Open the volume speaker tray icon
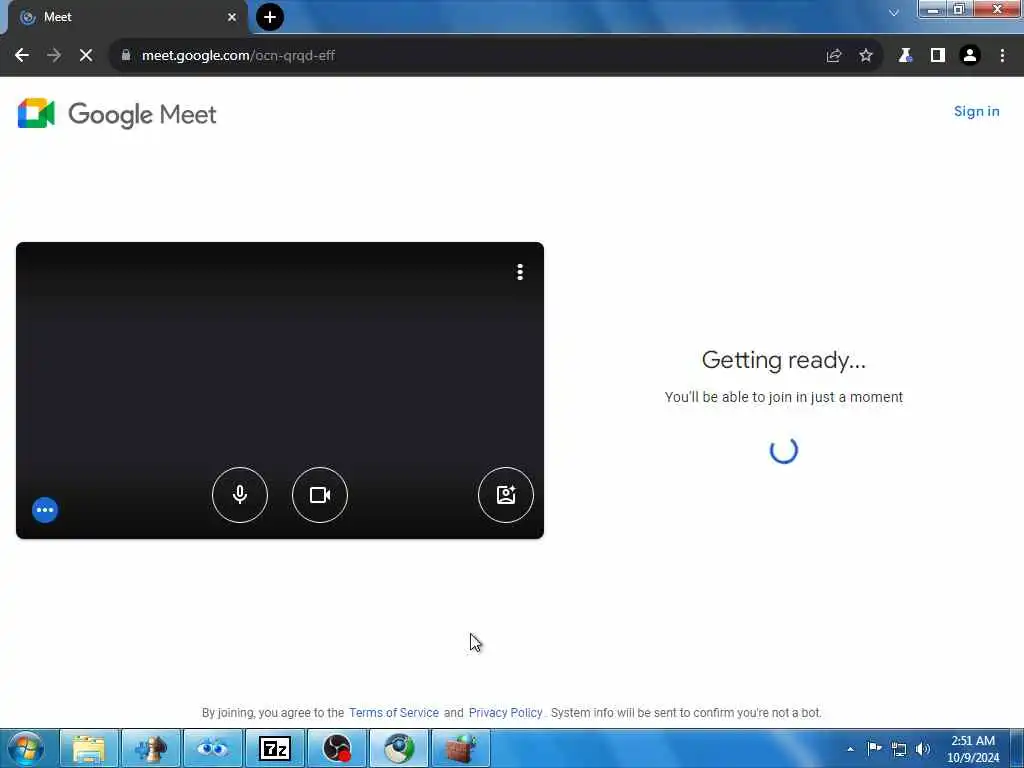1024x768 pixels. point(923,749)
